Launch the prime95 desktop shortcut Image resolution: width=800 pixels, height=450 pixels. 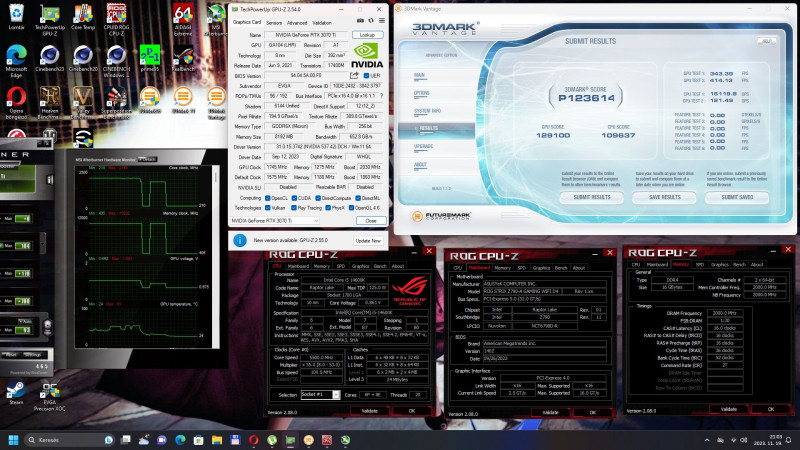click(149, 58)
